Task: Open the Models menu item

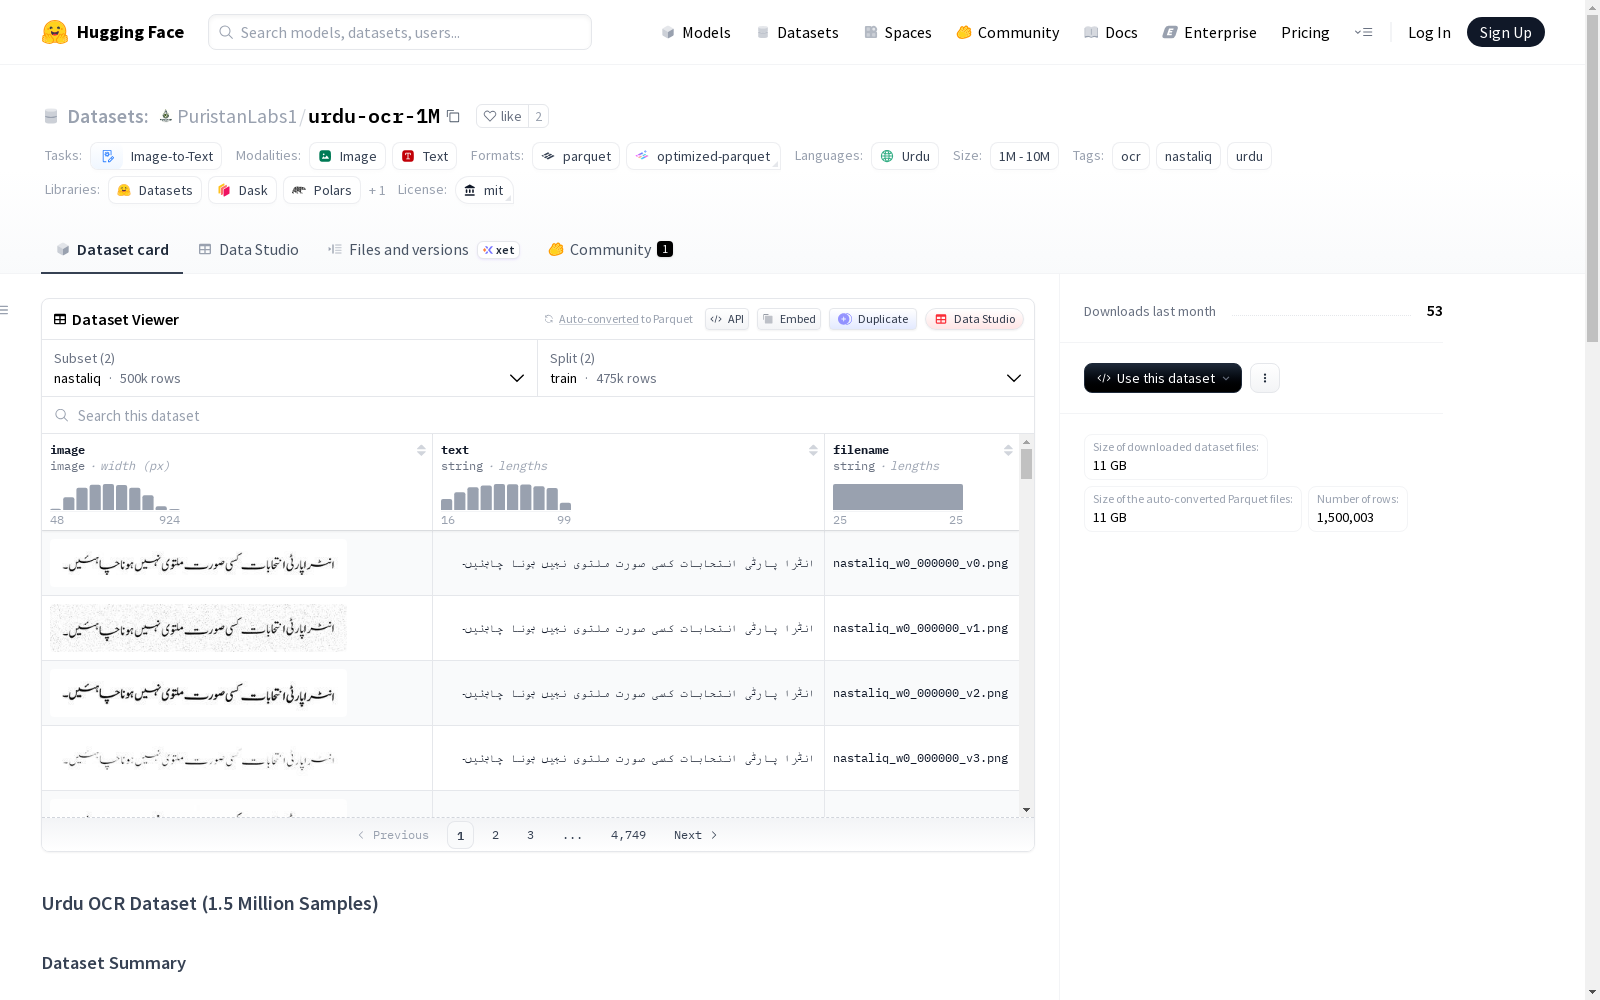Action: (x=696, y=32)
